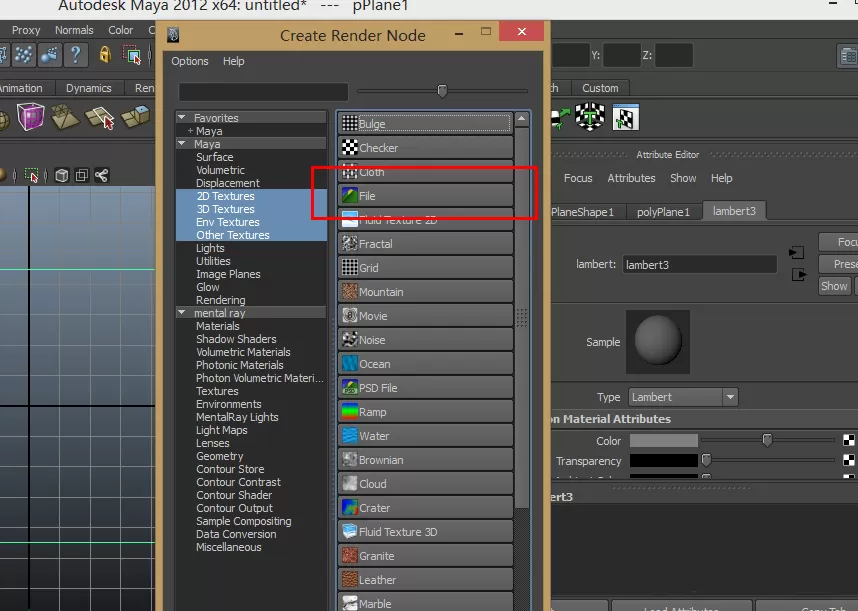Click the polygon cube shelf icon
The image size is (858, 611).
(x=31, y=116)
